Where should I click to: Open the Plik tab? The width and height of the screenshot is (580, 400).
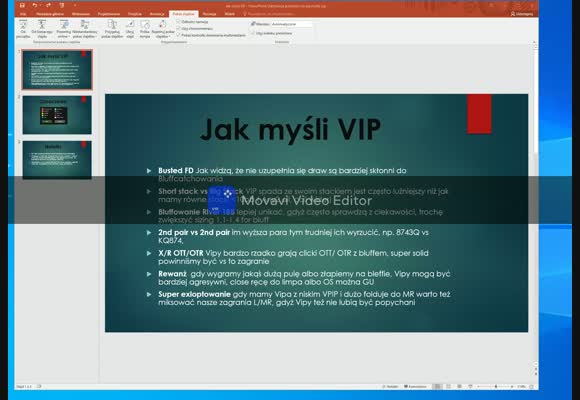pos(23,14)
